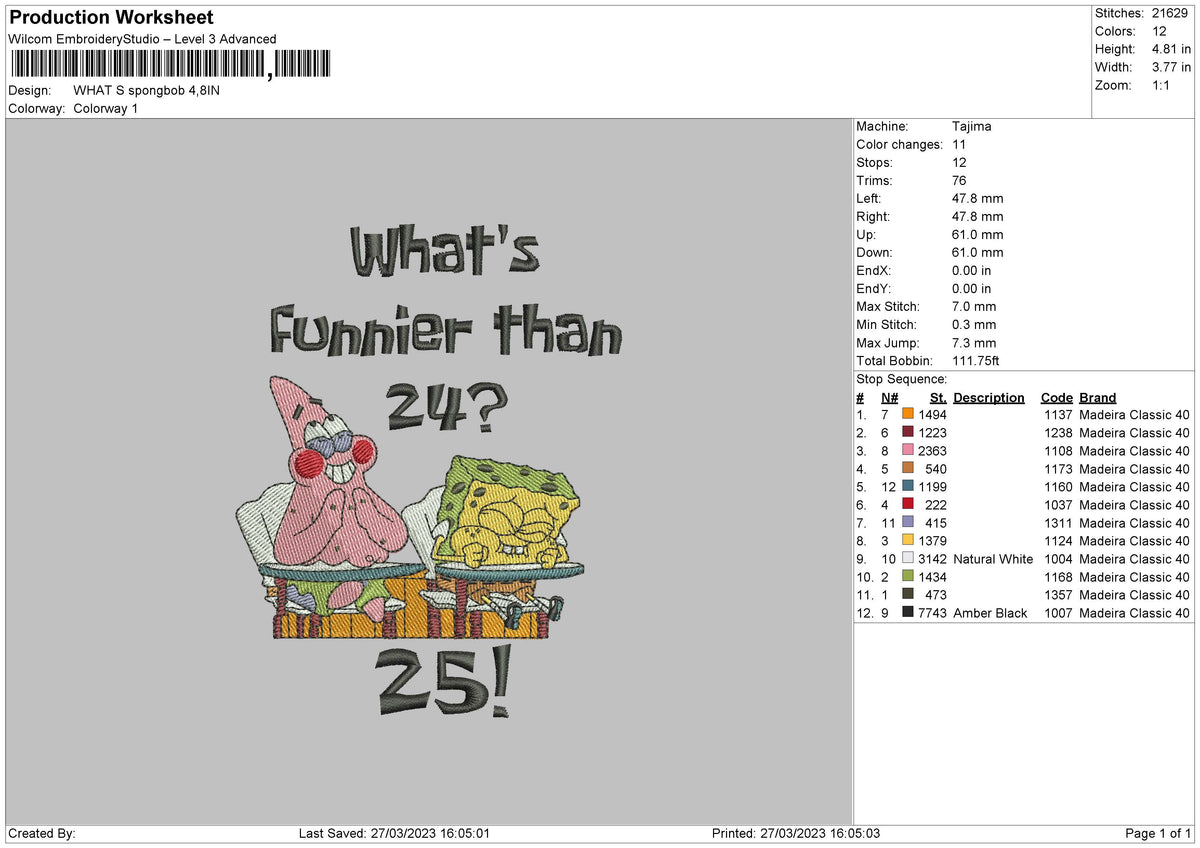Image resolution: width=1200 pixels, height=848 pixels.
Task: Choose the Natural White color swatch
Action: (x=908, y=558)
